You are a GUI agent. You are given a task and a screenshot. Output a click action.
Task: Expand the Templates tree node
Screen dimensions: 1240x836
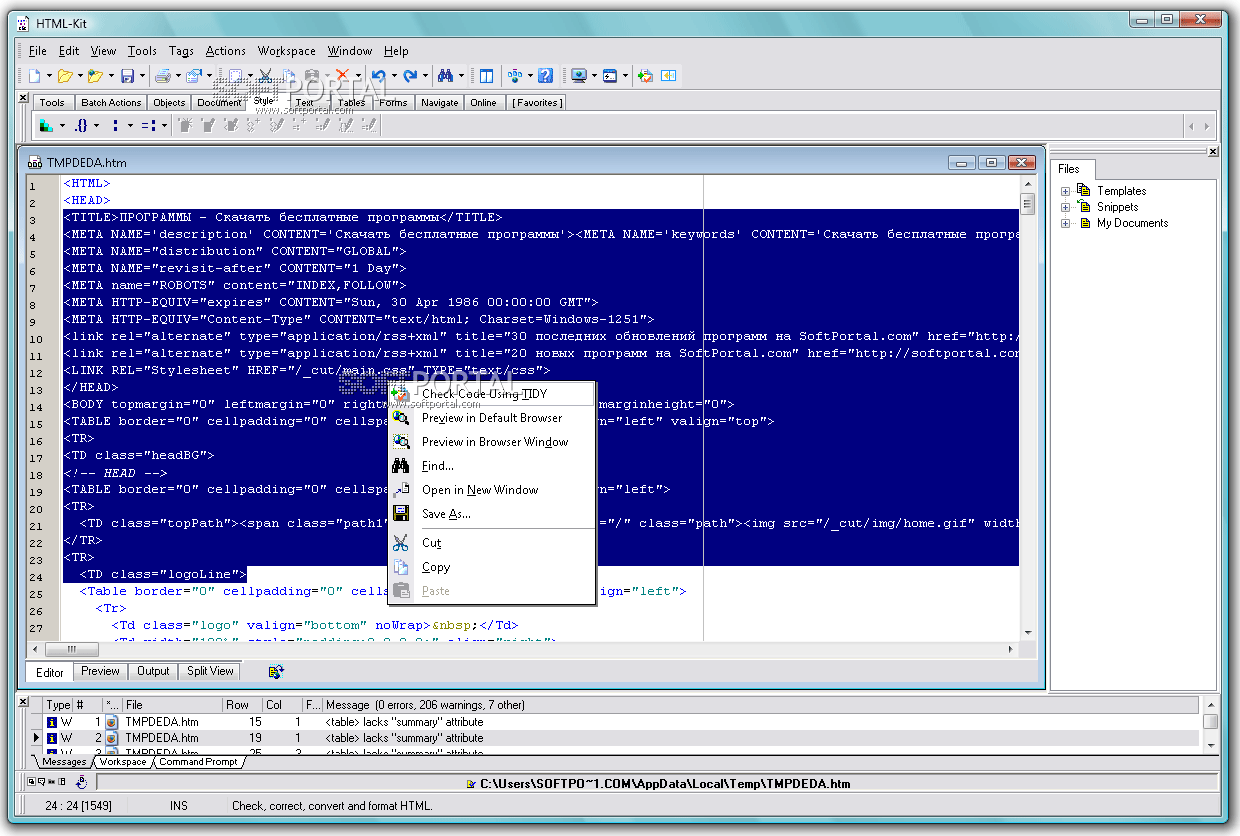pos(1066,191)
